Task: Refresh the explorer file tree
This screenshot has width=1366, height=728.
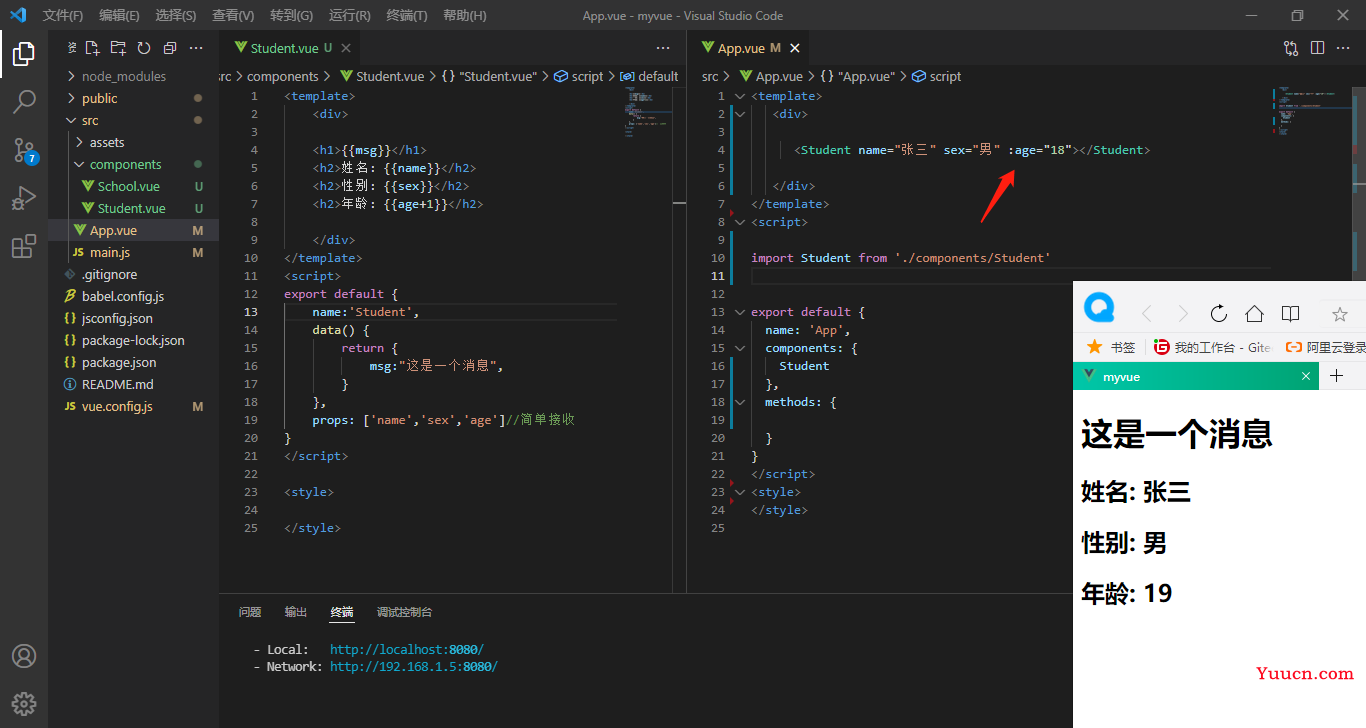Action: (x=144, y=48)
